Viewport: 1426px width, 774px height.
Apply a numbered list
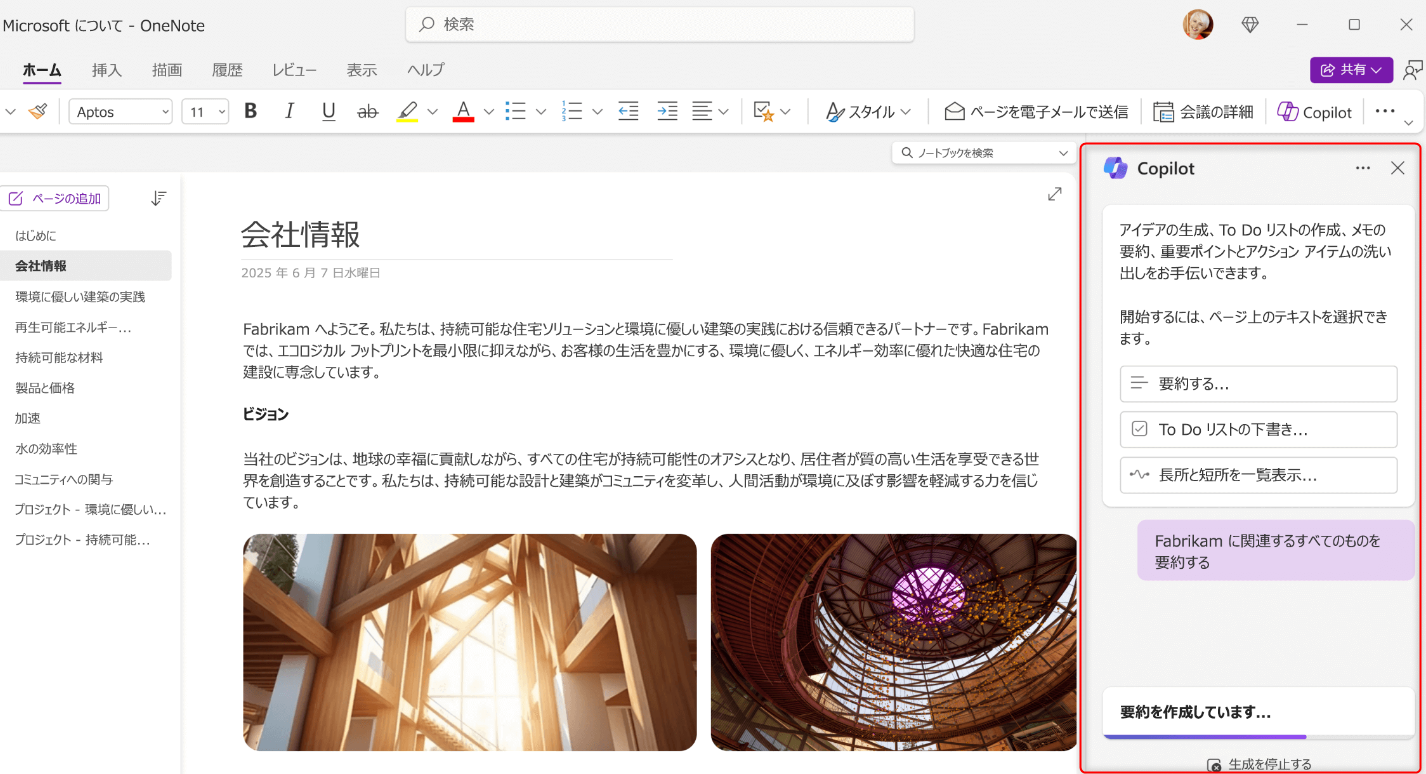coord(572,112)
